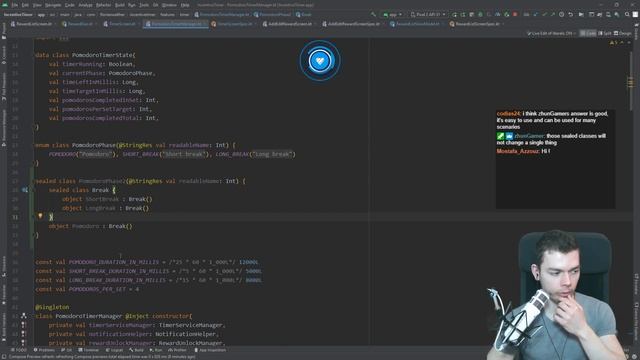Image resolution: width=640 pixels, height=360 pixels.
Task: Open the Build menu
Action: click(120, 5)
